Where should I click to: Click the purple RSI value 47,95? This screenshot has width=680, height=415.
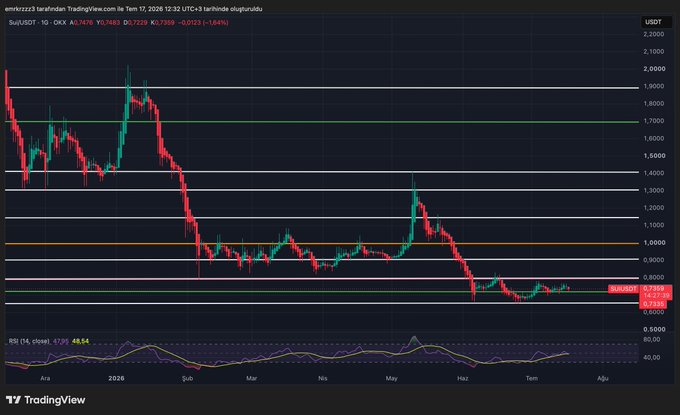point(61,341)
